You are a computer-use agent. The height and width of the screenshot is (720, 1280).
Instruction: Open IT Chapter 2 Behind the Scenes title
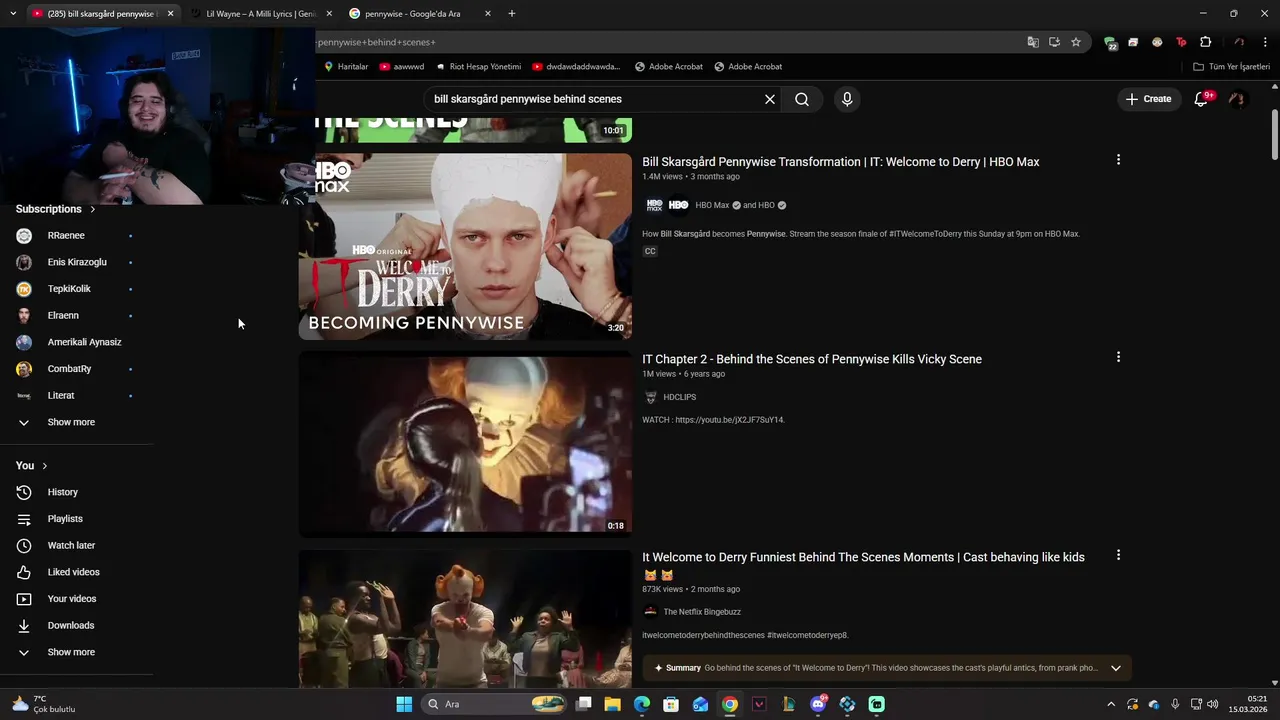pyautogui.click(x=812, y=359)
